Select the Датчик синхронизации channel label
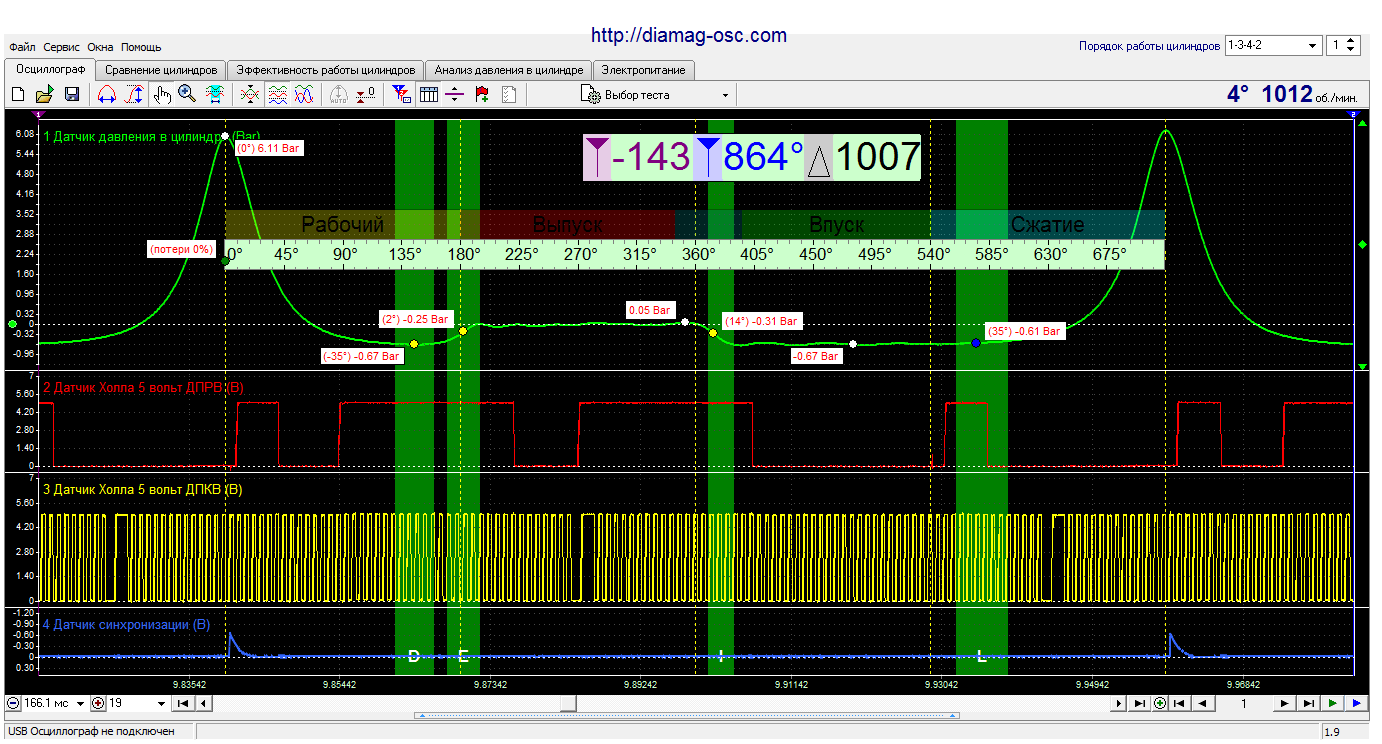 tap(126, 624)
